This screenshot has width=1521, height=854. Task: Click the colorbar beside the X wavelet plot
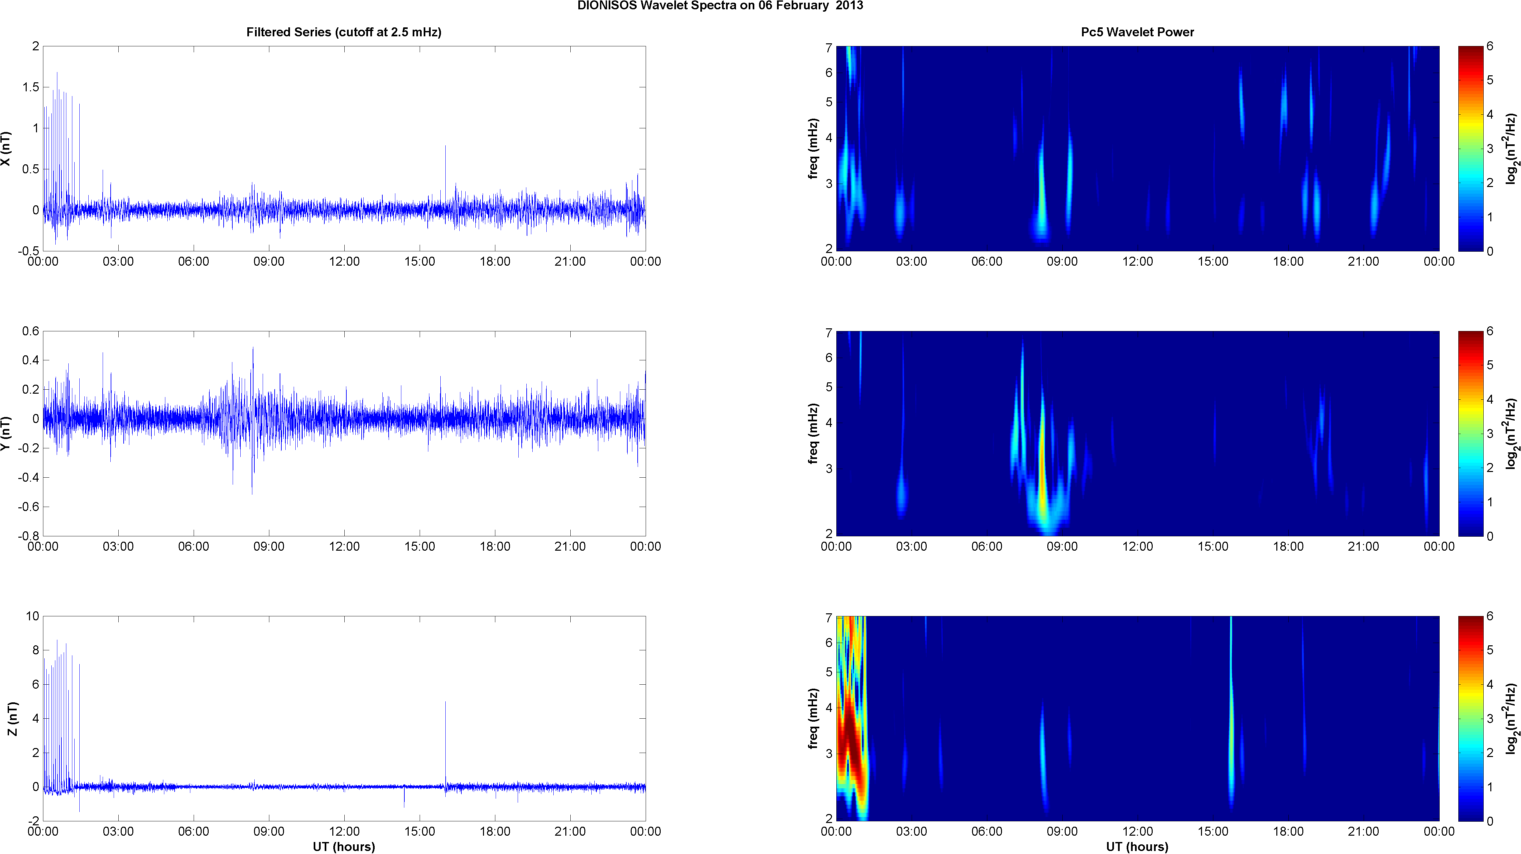[x=1470, y=149]
